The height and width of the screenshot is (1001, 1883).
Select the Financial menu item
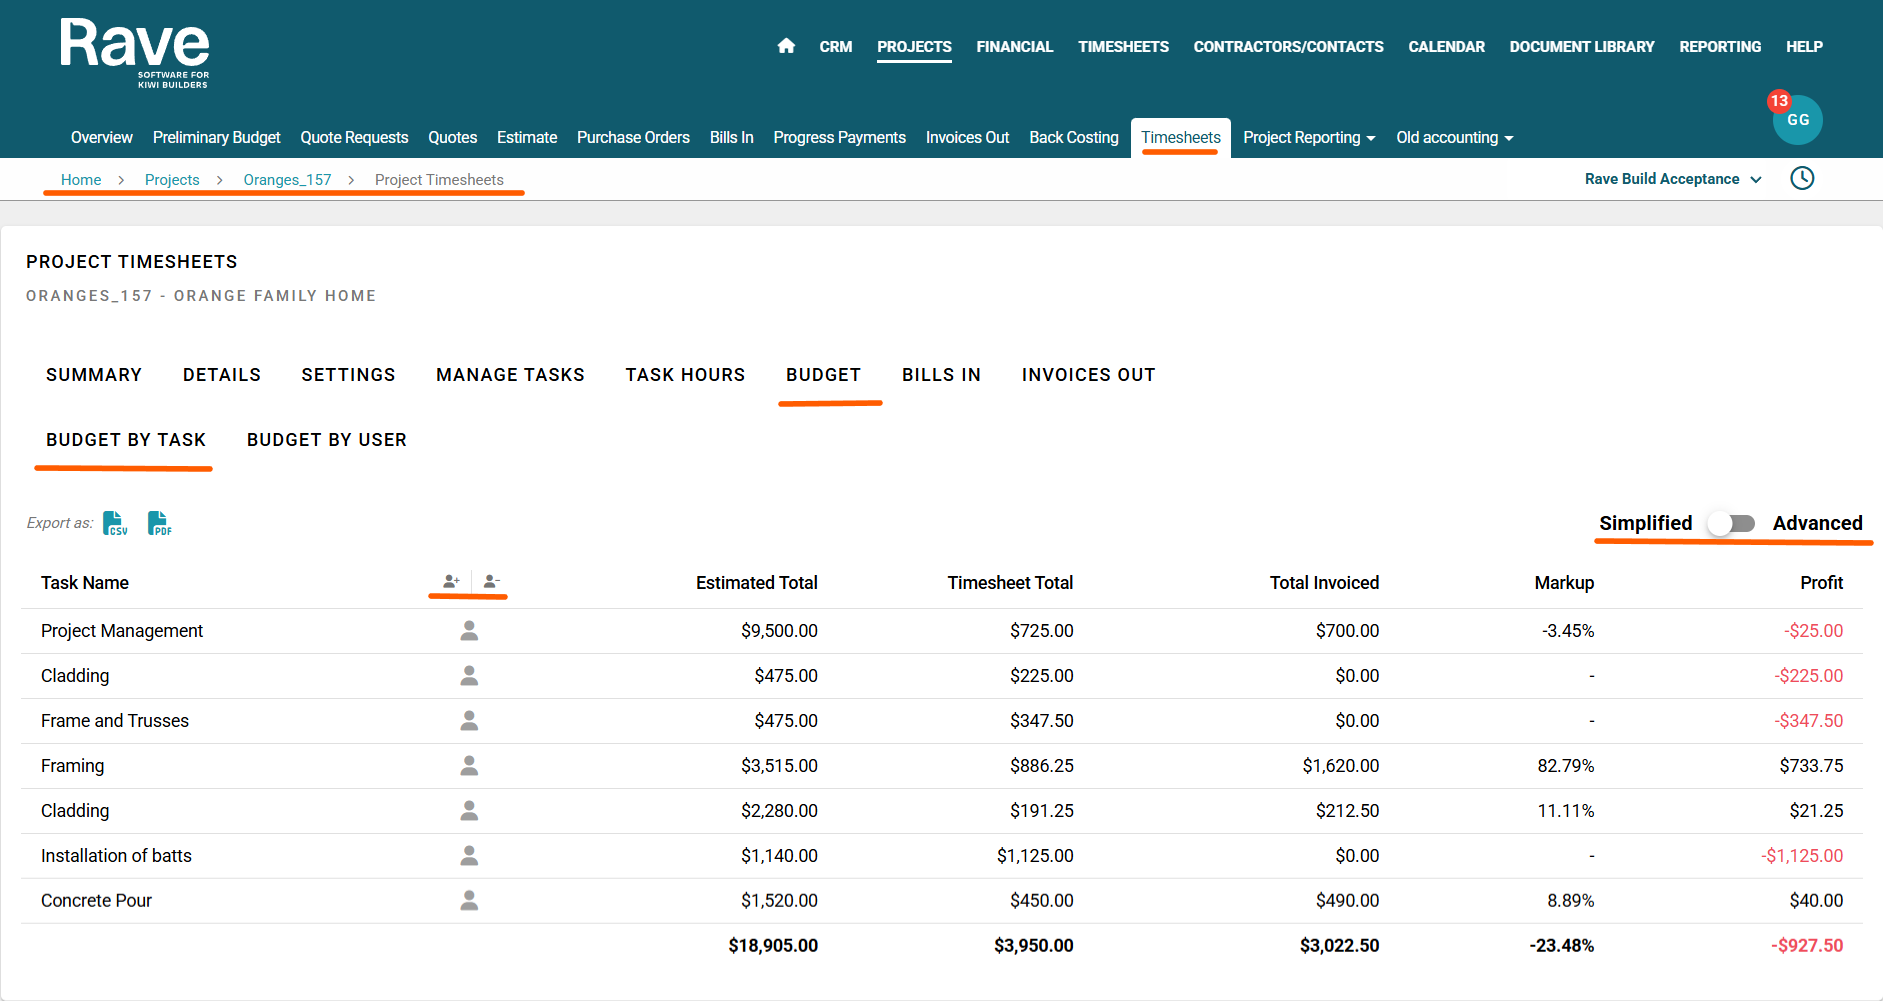(1014, 47)
